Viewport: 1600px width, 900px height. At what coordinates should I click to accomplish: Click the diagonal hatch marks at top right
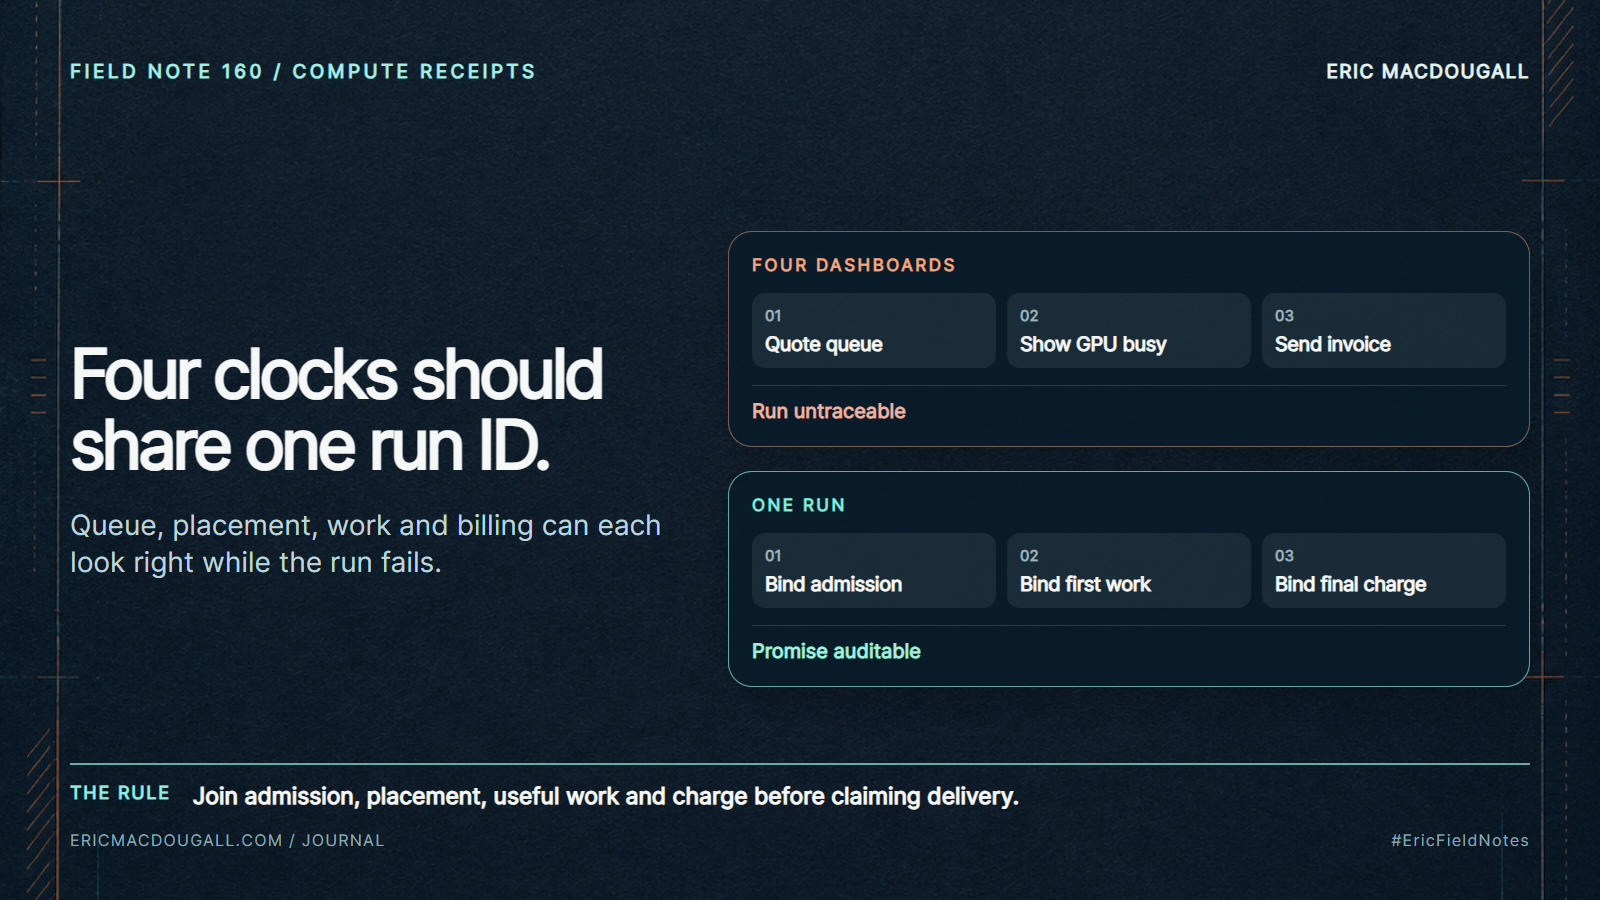[x=1559, y=63]
